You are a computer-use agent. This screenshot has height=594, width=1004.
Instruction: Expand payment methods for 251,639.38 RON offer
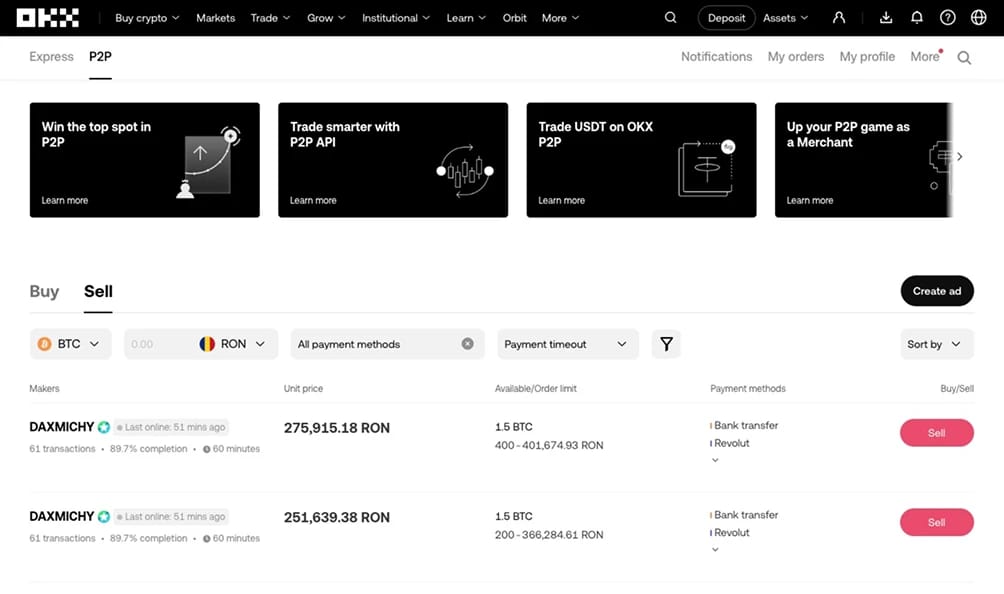pyautogui.click(x=715, y=550)
